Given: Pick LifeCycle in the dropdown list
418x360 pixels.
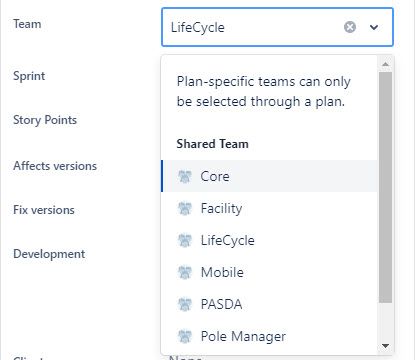Looking at the screenshot, I should coord(269,240).
